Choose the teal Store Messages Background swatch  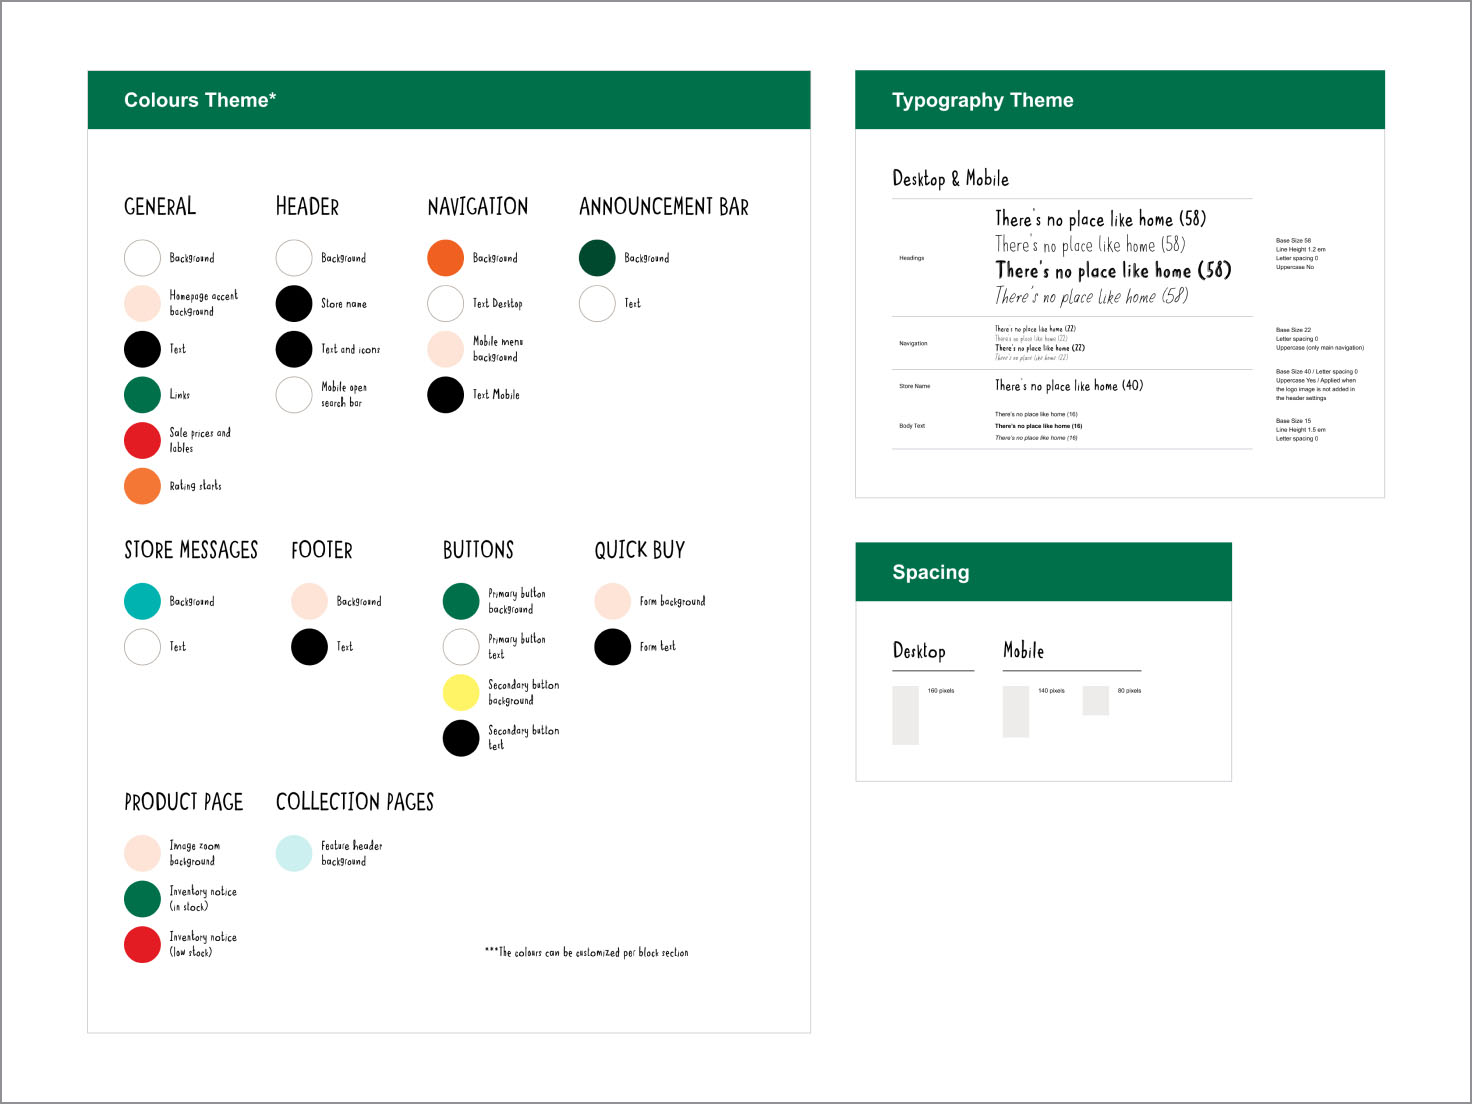point(142,601)
